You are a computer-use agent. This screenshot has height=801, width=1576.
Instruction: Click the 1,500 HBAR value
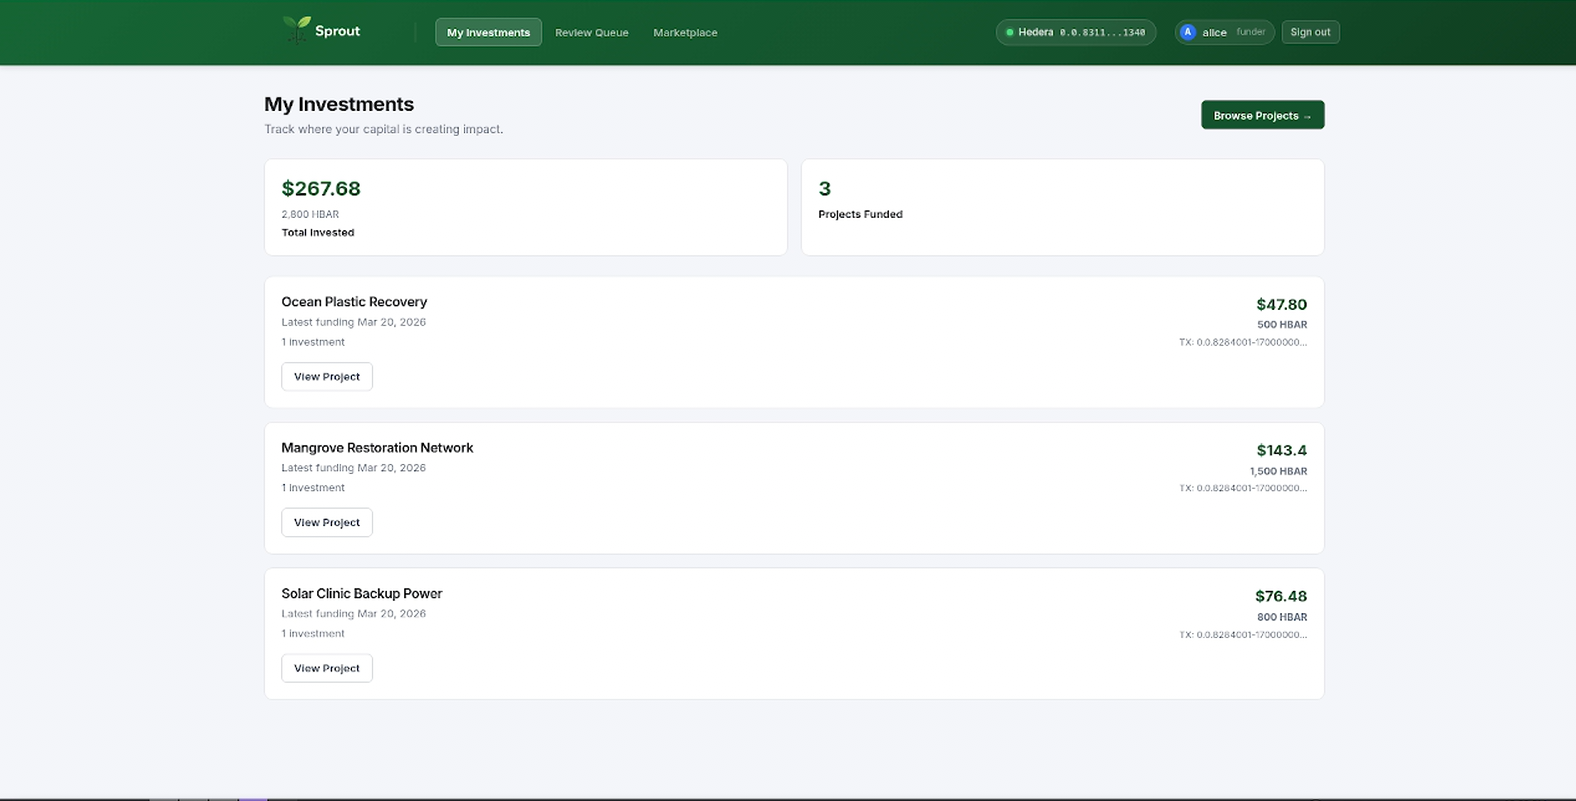click(1278, 471)
